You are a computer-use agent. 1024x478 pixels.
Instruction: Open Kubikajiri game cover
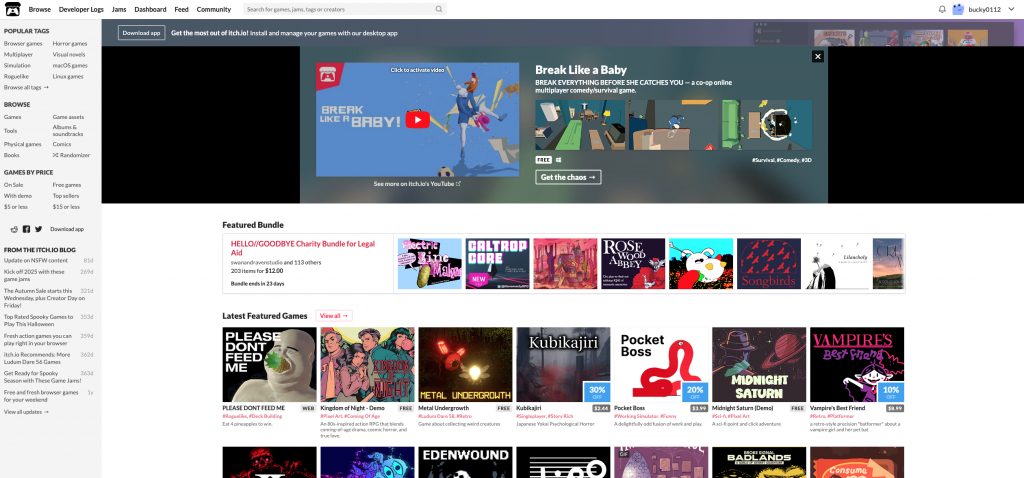click(564, 364)
